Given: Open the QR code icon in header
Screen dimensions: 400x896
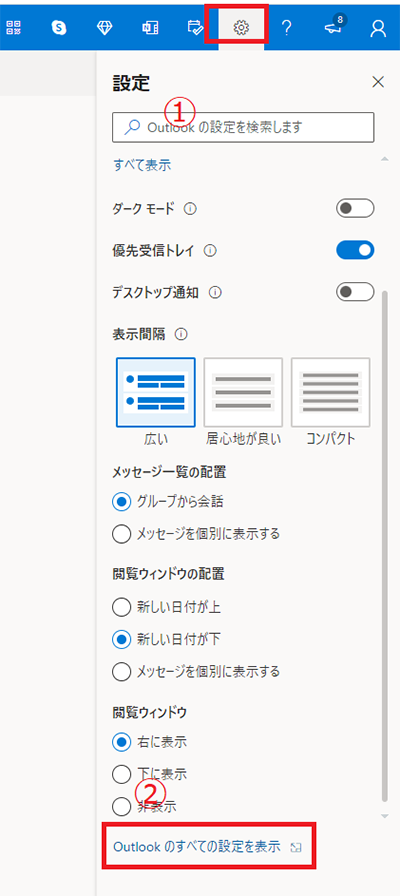Looking at the screenshot, I should point(13,27).
